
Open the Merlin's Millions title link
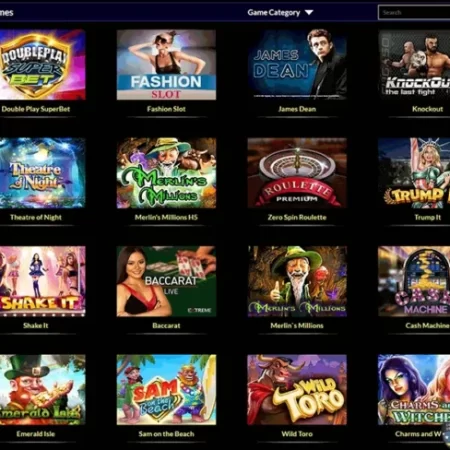(x=297, y=326)
